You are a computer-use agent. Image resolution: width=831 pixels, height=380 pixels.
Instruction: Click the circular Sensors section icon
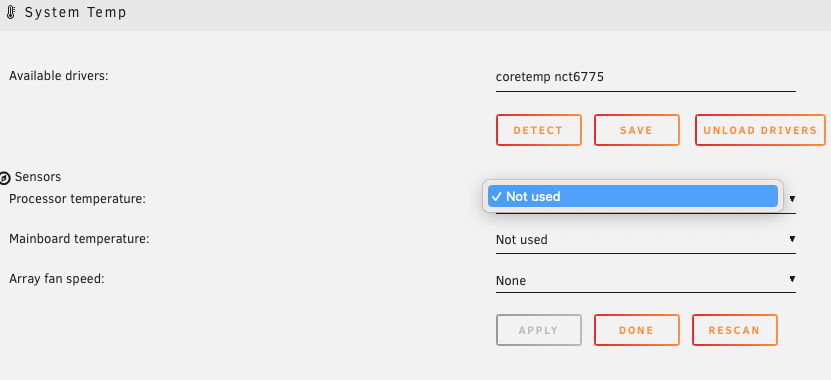click(5, 178)
